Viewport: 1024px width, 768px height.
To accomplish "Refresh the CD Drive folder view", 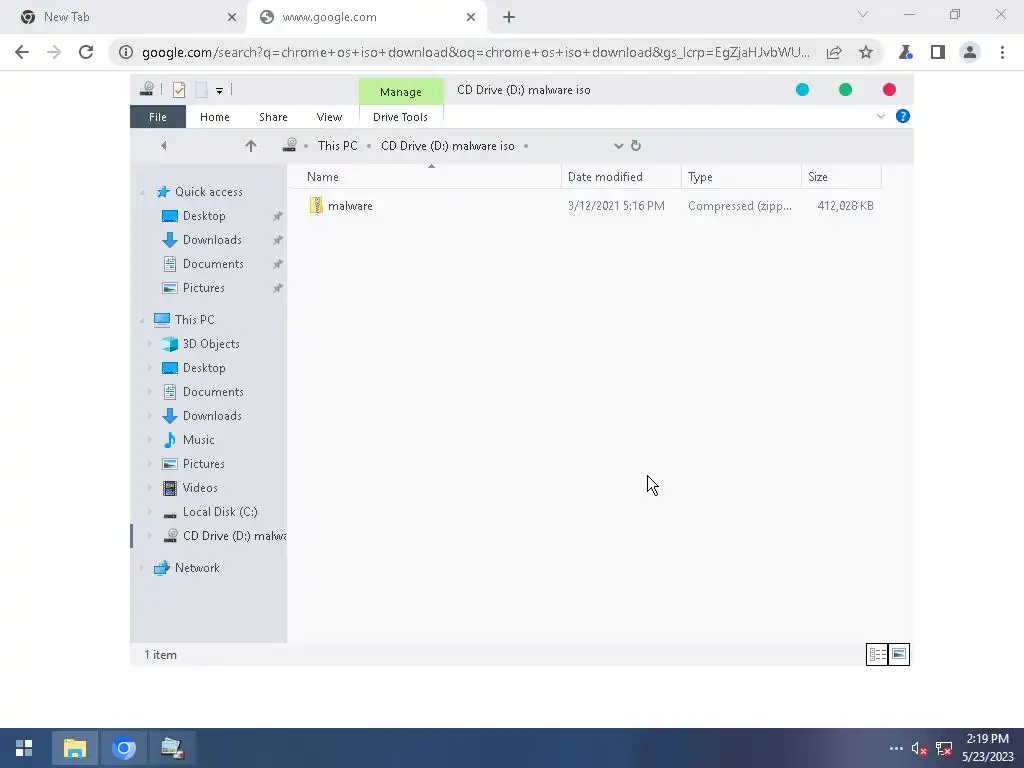I will click(x=636, y=146).
